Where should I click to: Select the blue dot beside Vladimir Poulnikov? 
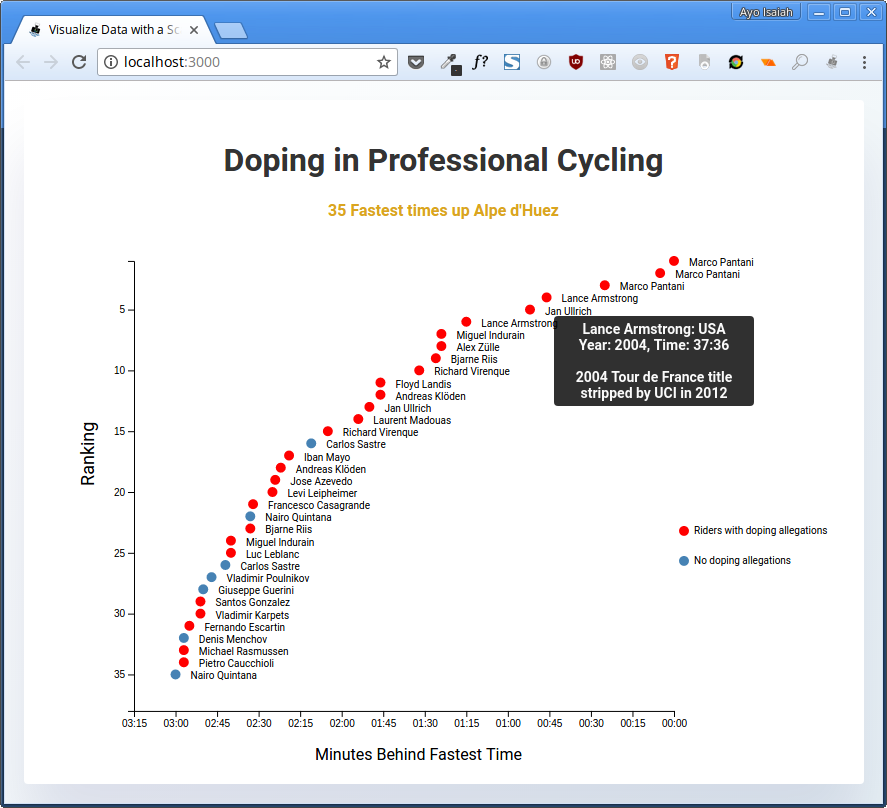[212, 577]
